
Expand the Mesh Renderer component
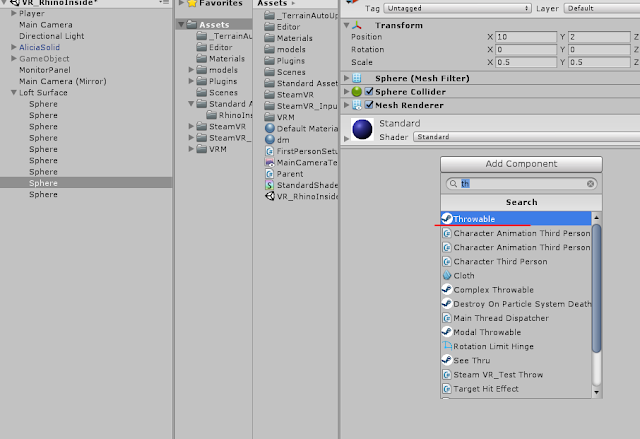point(346,105)
